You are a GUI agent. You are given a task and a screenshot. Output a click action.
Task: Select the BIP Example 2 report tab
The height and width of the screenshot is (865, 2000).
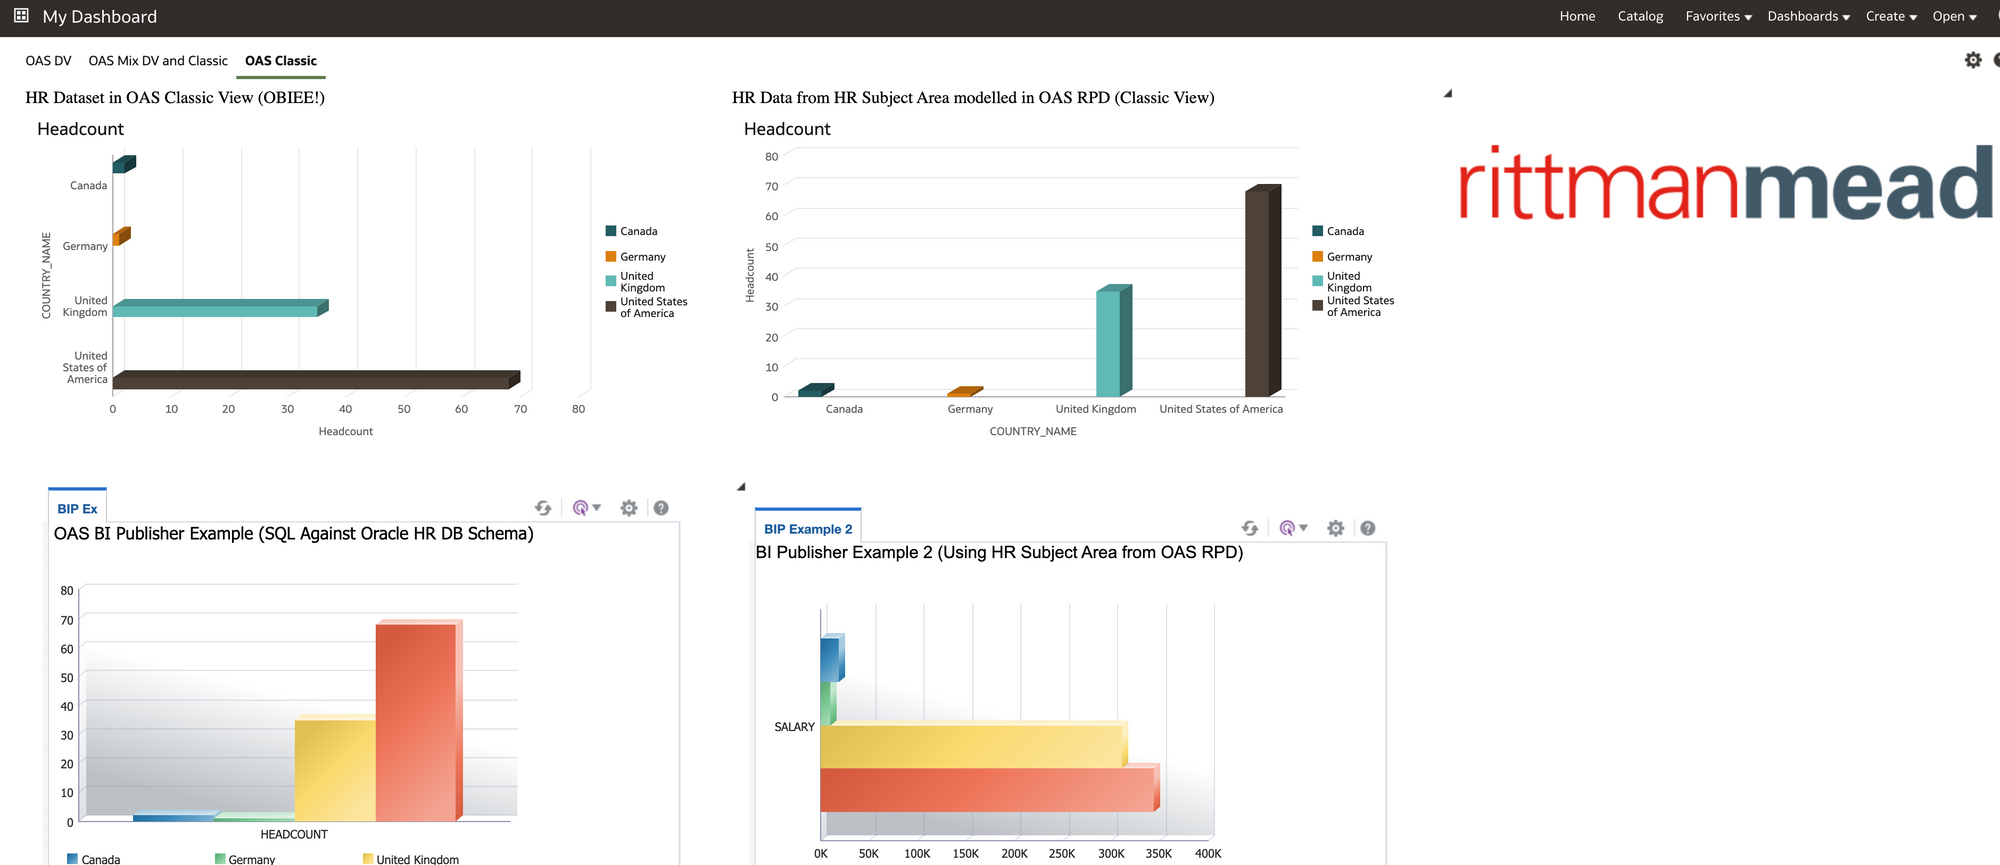pos(808,529)
